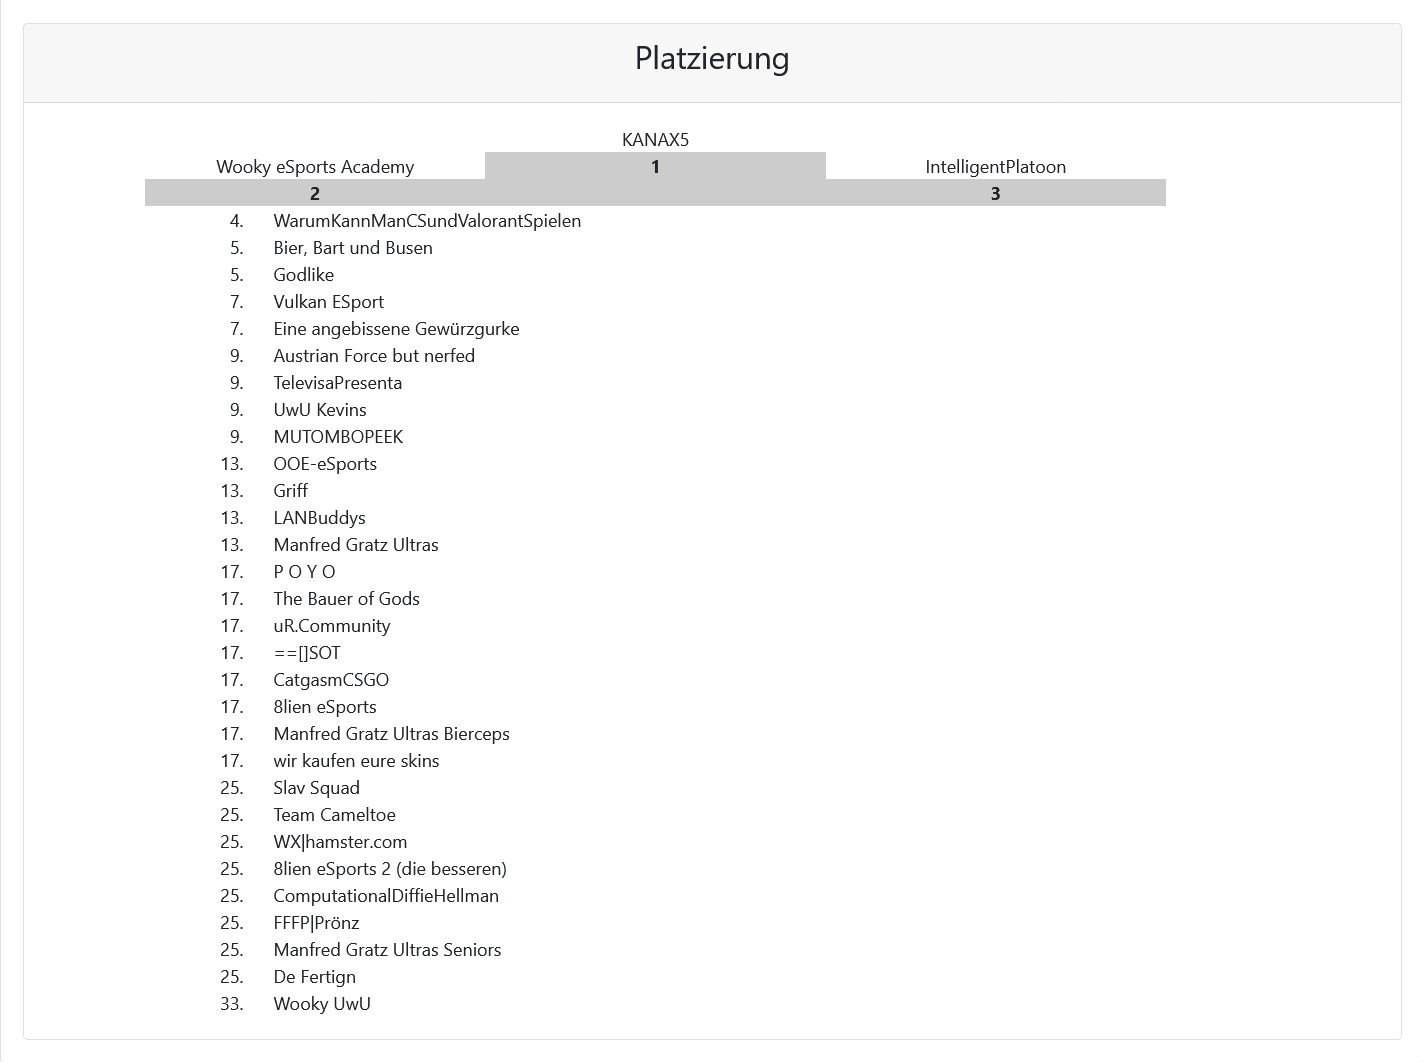This screenshot has width=1423, height=1062.
Task: Open The Bauer of Gods entry
Action: 346,599
